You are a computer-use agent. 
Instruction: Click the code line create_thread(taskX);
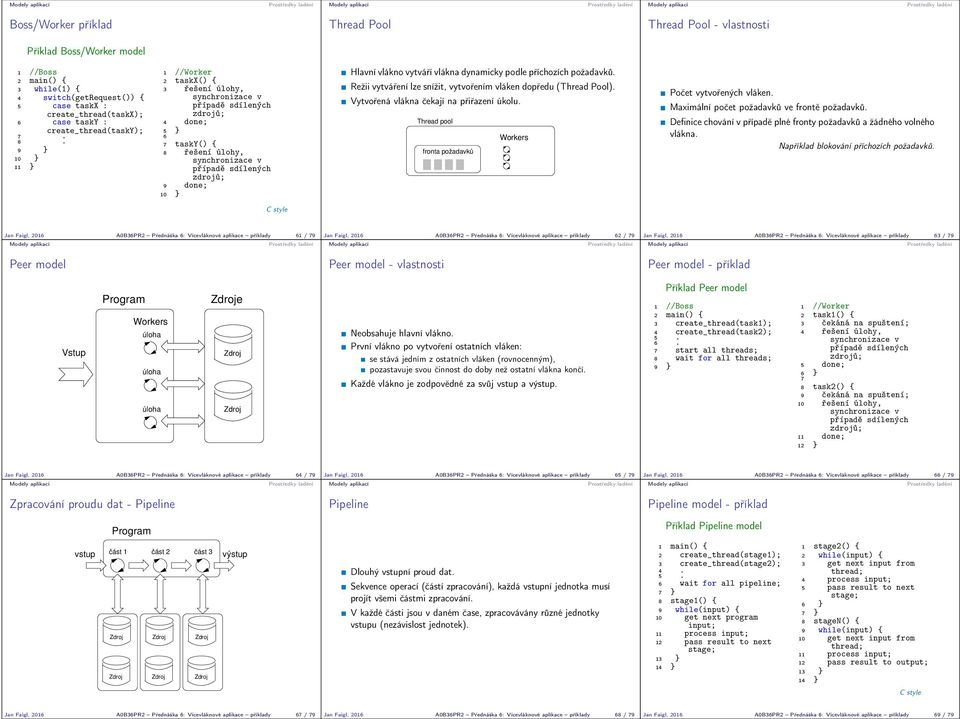coord(95,115)
